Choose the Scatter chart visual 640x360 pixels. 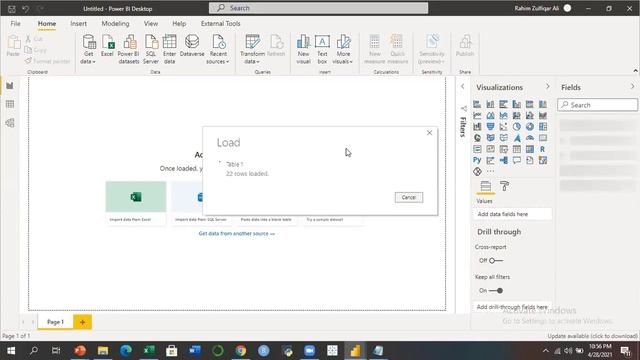(503, 127)
